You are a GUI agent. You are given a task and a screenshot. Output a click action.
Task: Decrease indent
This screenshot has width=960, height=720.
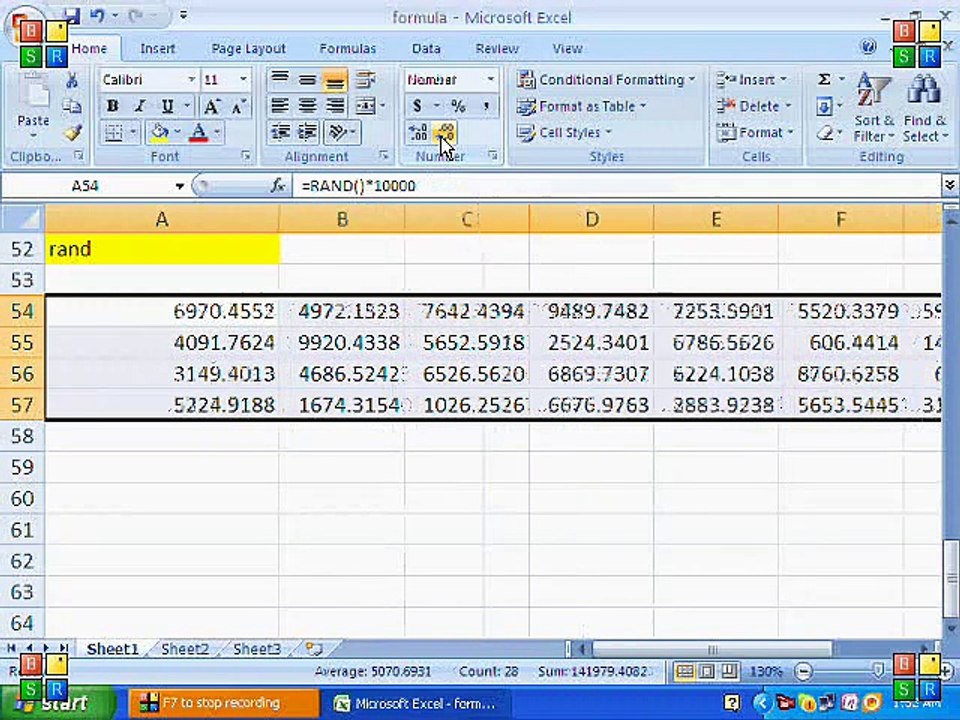[x=281, y=132]
